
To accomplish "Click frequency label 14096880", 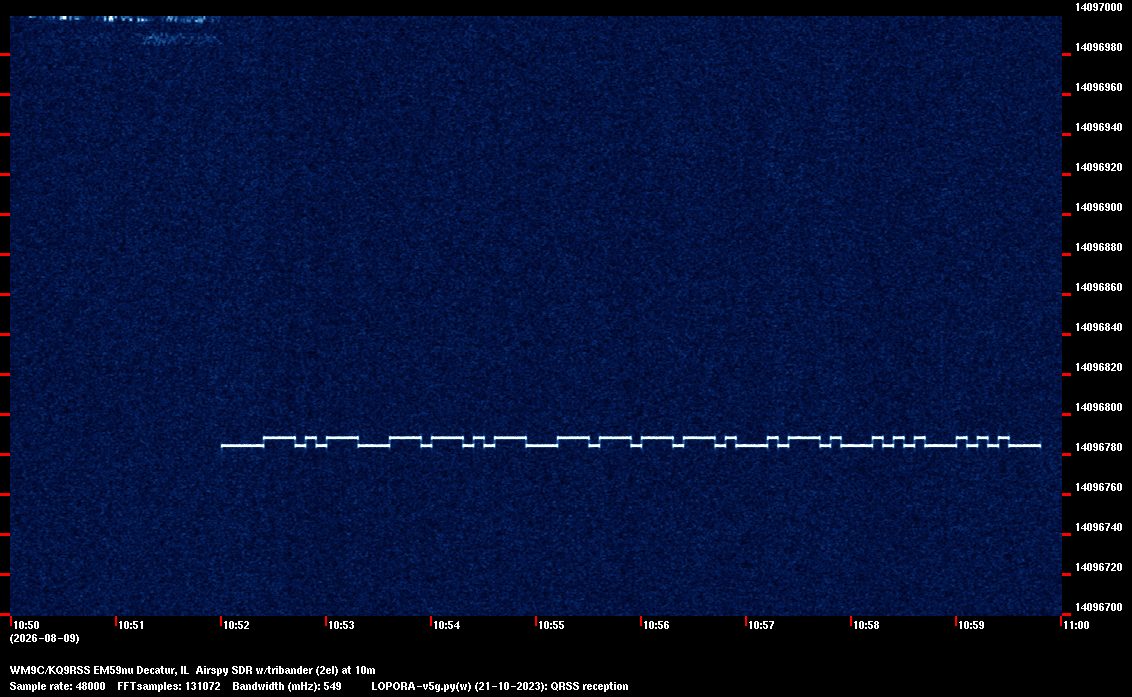I will pos(1099,247).
